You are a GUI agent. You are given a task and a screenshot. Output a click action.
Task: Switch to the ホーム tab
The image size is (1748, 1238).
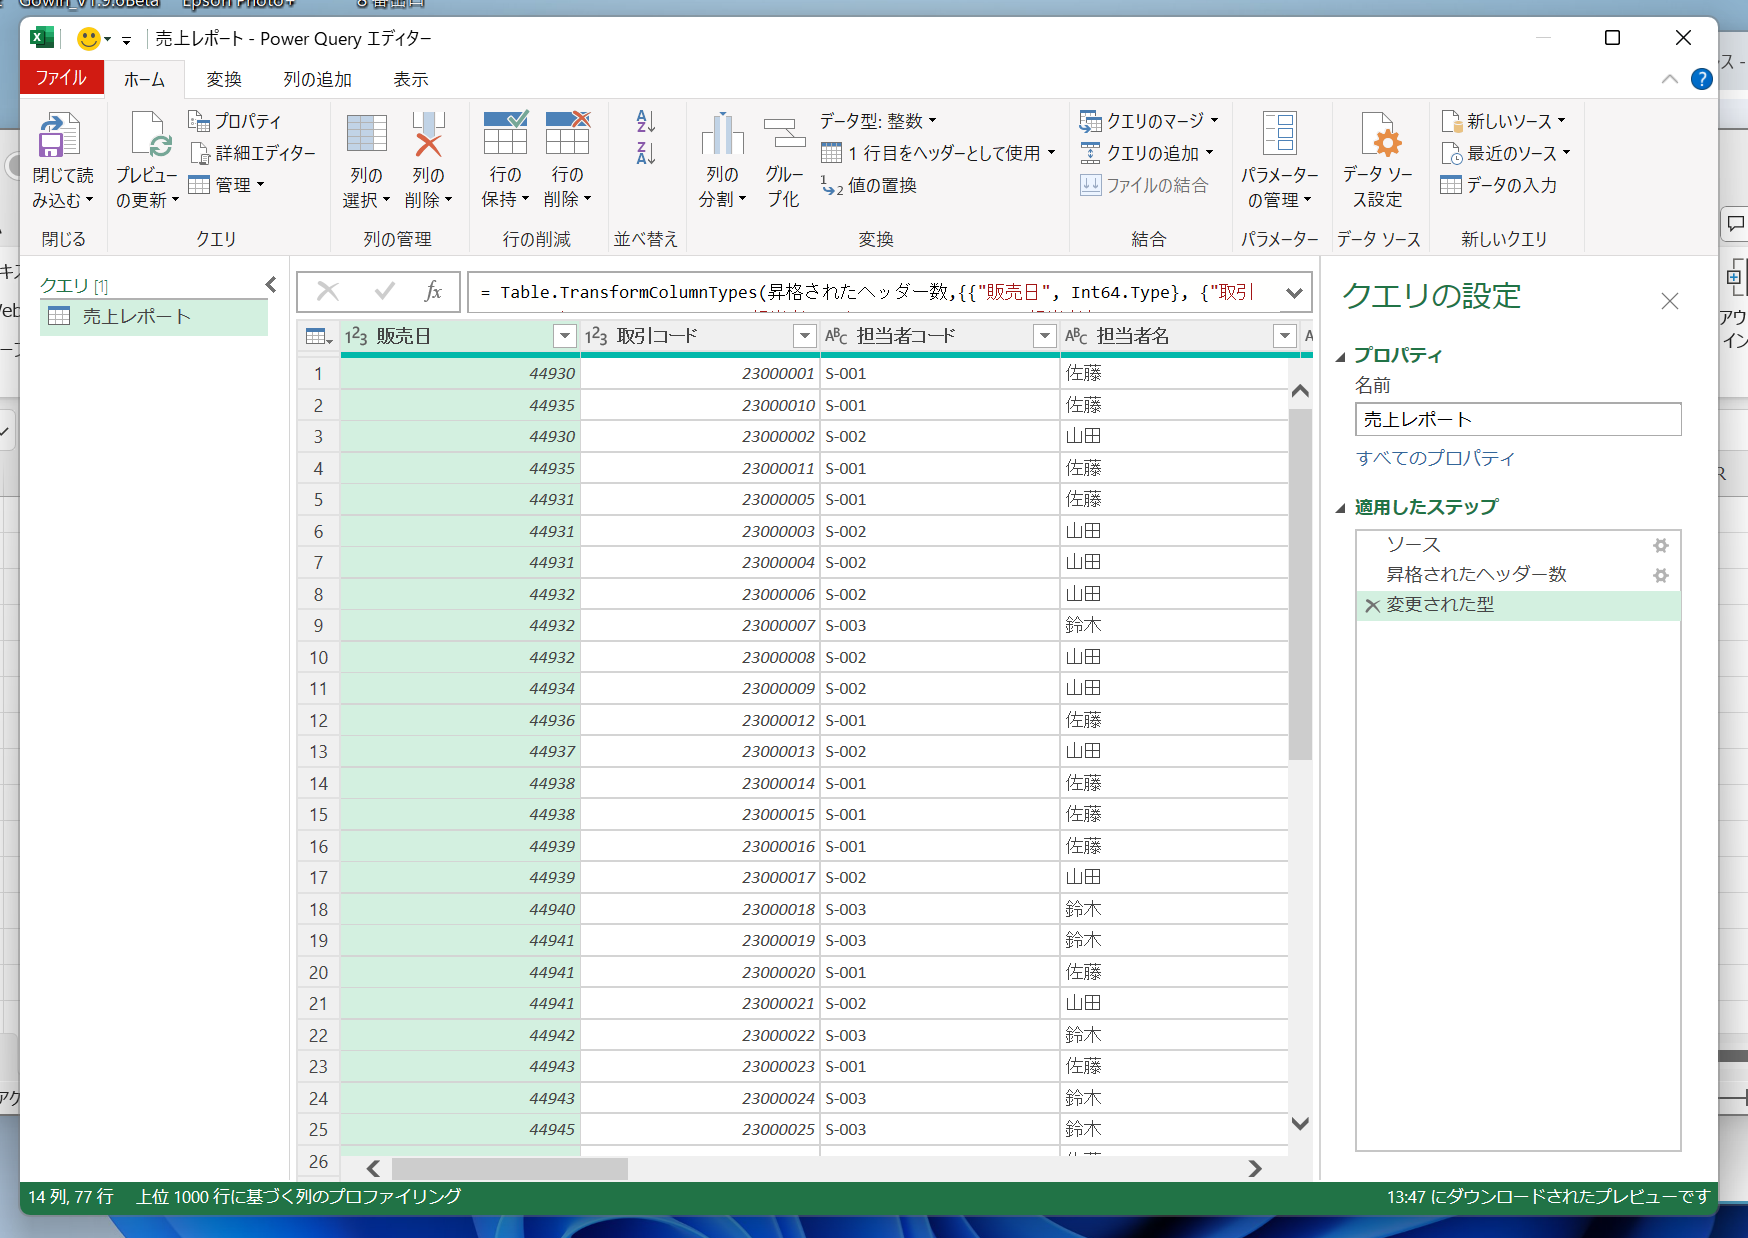tap(145, 79)
